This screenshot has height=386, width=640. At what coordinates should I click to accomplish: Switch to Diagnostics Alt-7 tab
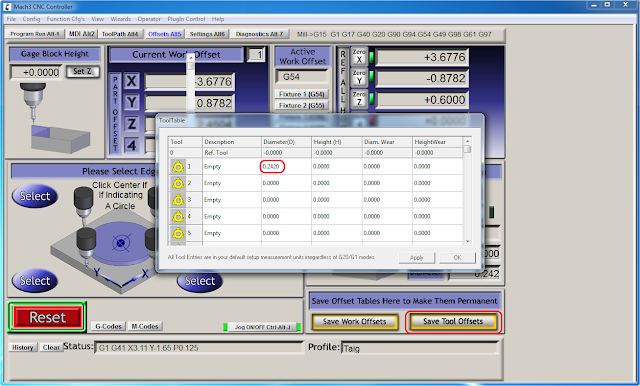259,34
